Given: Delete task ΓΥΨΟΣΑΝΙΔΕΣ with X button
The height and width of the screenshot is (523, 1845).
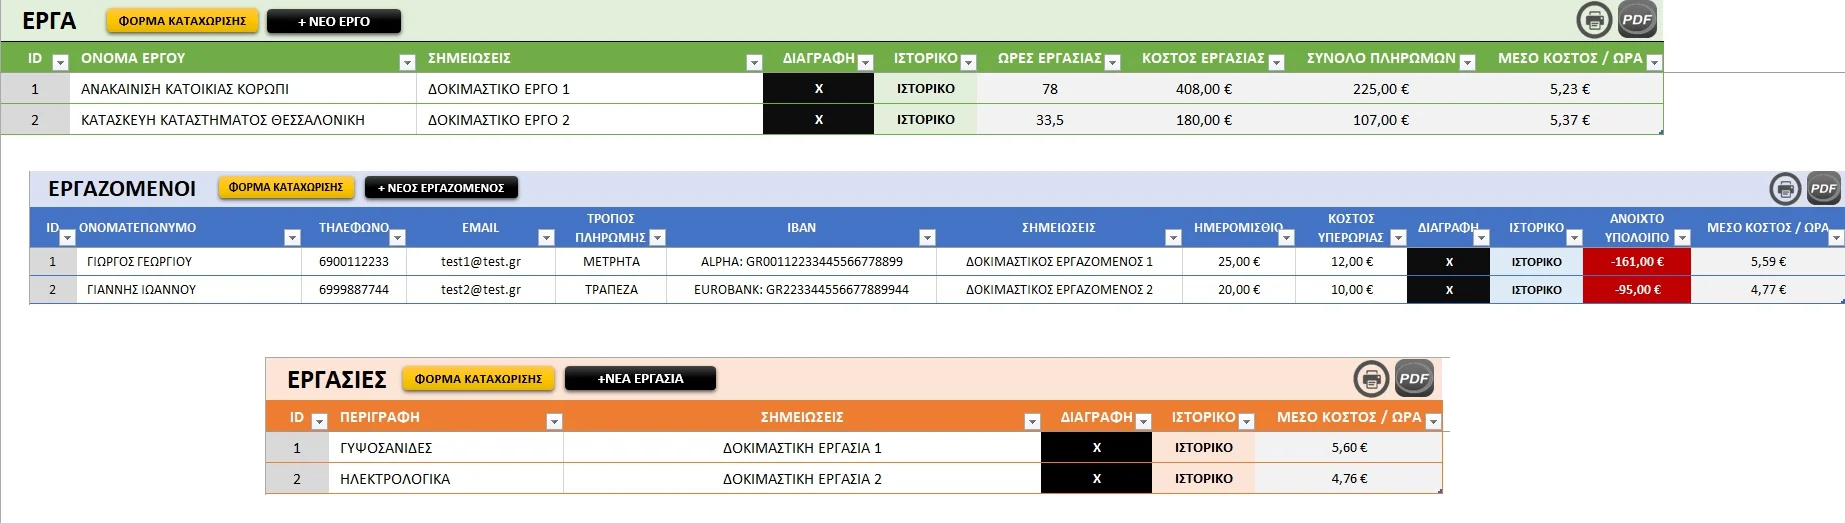Looking at the screenshot, I should pos(1096,448).
